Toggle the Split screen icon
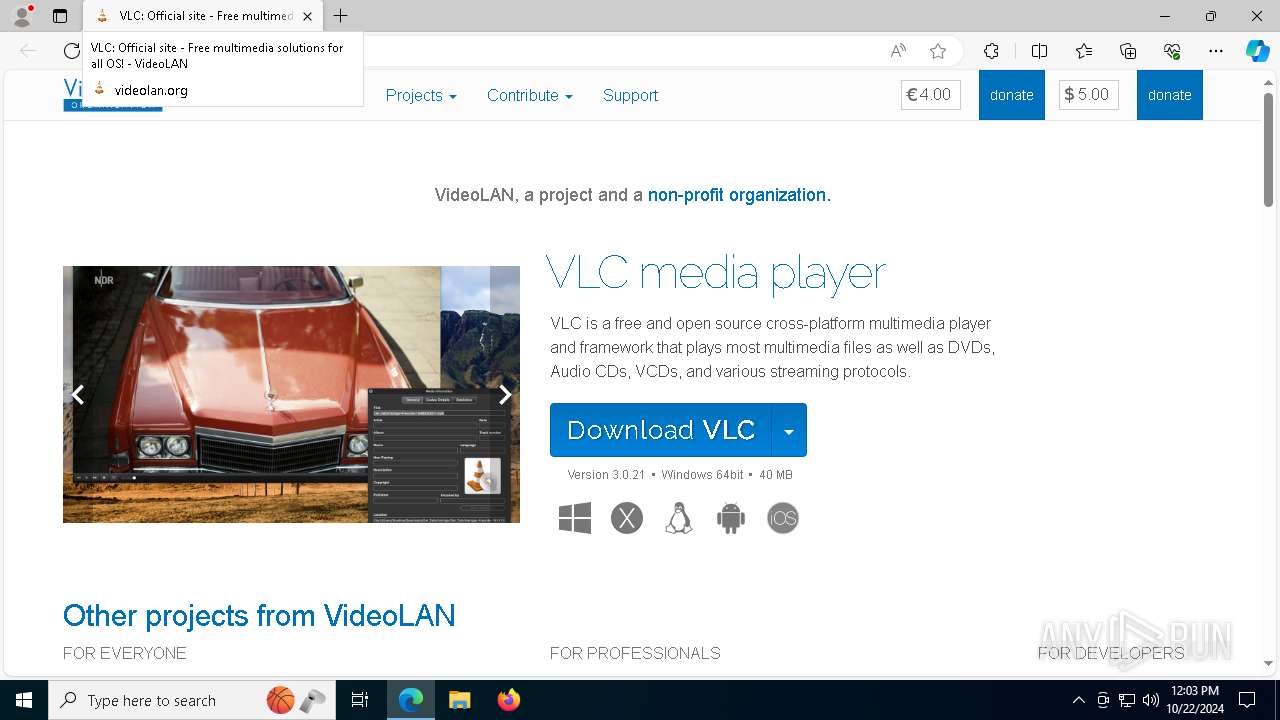Viewport: 1280px width, 720px height. tap(1039, 51)
